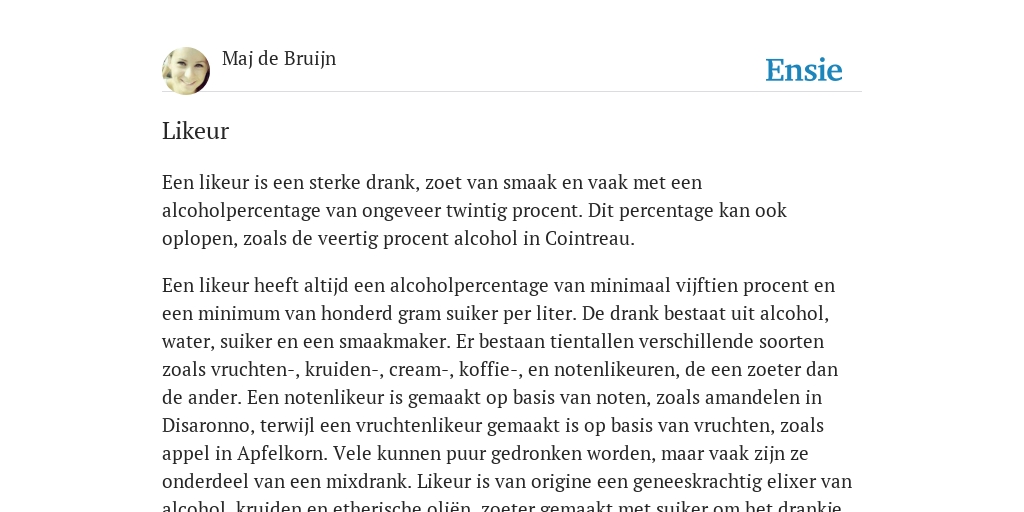The image size is (1024, 512).
Task: Click Maj de Bruijn's profile photo
Action: coord(186,71)
